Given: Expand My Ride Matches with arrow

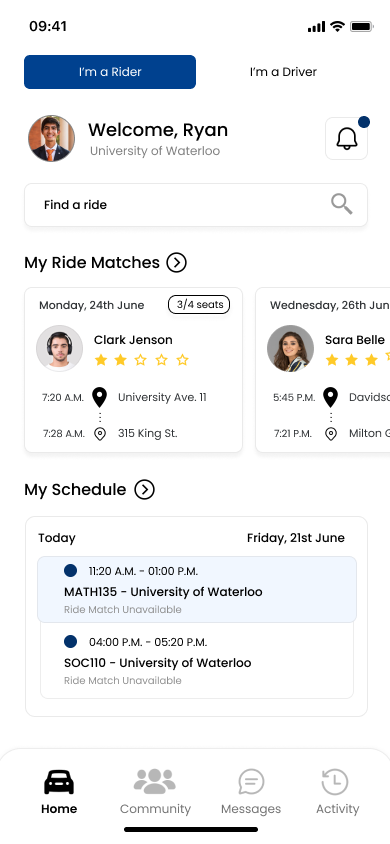Looking at the screenshot, I should tap(176, 263).
